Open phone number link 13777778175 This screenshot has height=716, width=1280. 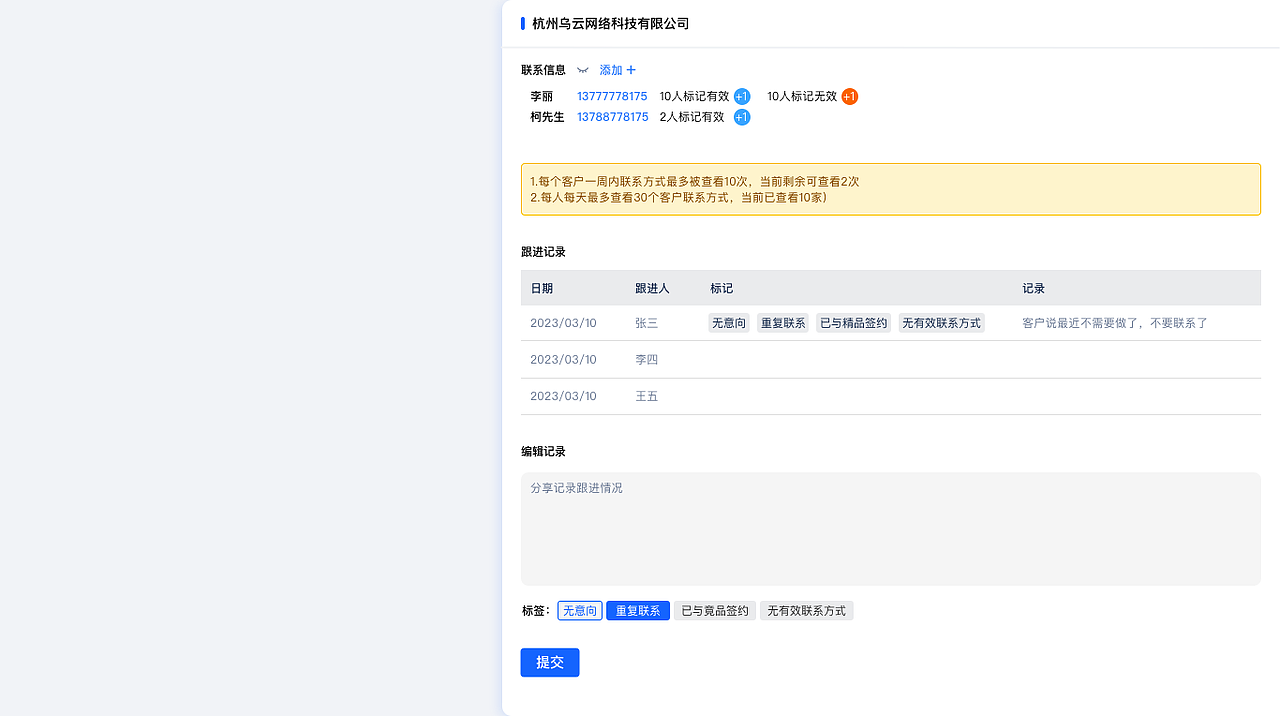611,96
